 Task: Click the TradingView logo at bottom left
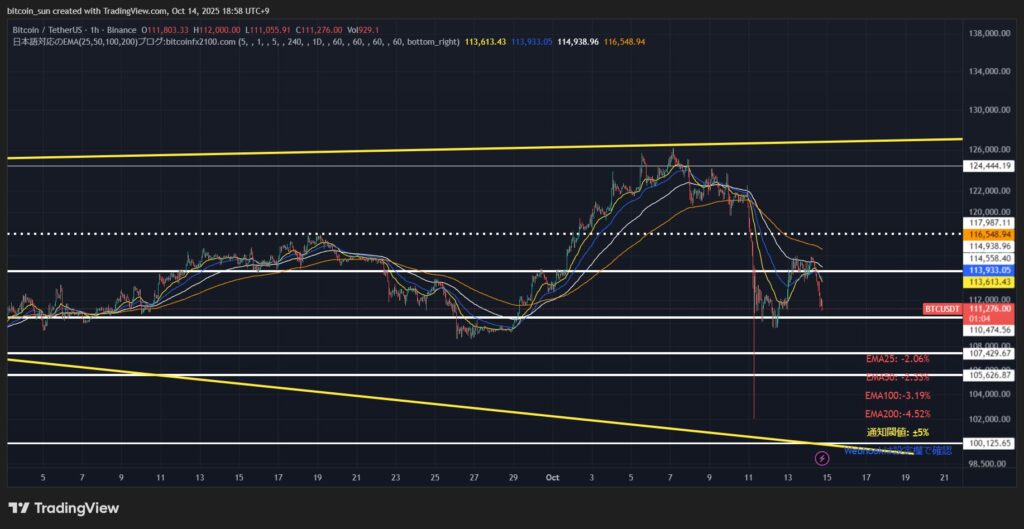point(64,508)
